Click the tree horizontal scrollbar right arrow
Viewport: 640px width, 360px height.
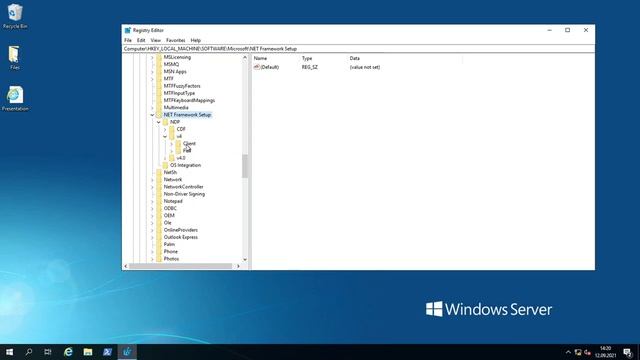238,266
